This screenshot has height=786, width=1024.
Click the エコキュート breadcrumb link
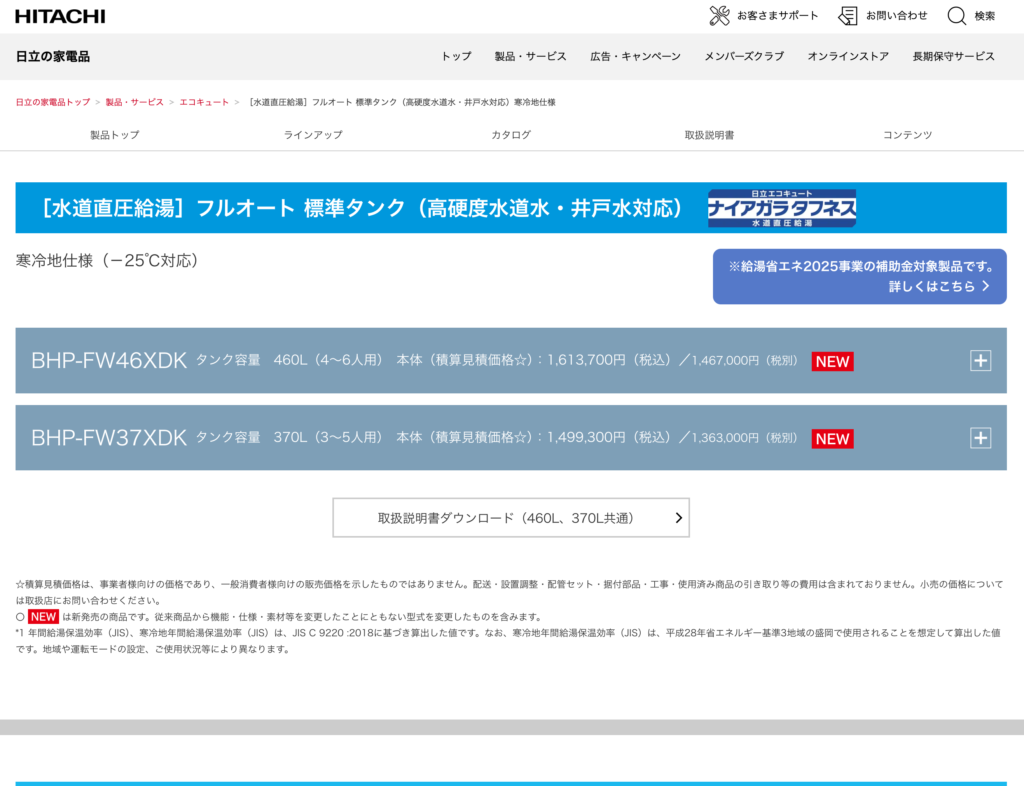(204, 102)
